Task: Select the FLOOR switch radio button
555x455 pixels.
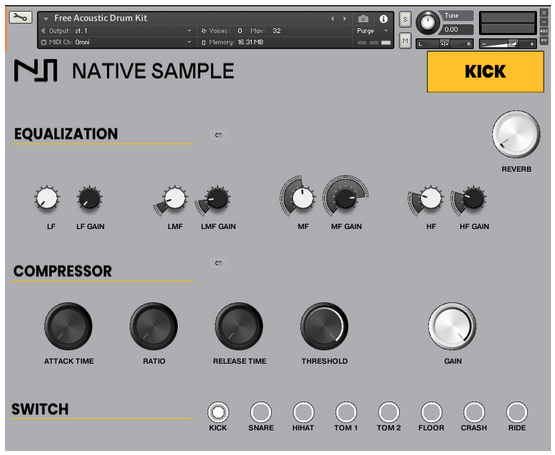Action: (431, 413)
